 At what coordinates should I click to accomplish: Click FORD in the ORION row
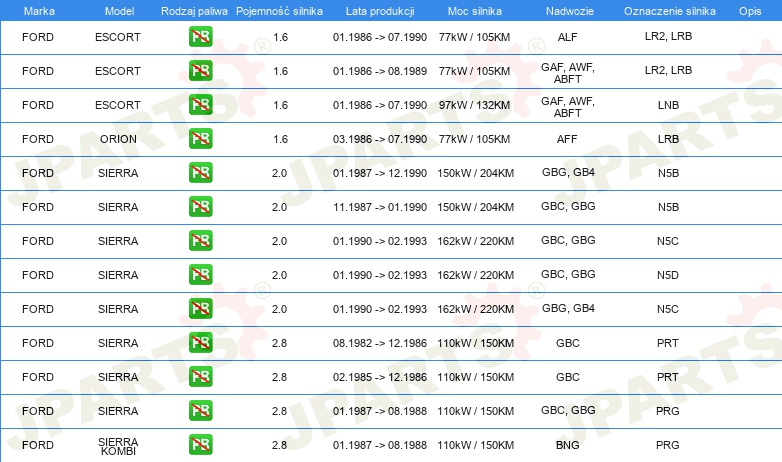(38, 139)
